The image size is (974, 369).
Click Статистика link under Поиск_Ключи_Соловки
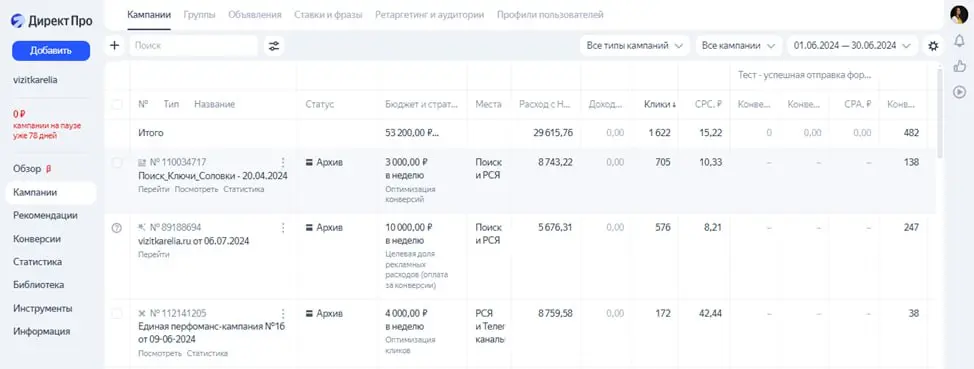click(x=244, y=189)
